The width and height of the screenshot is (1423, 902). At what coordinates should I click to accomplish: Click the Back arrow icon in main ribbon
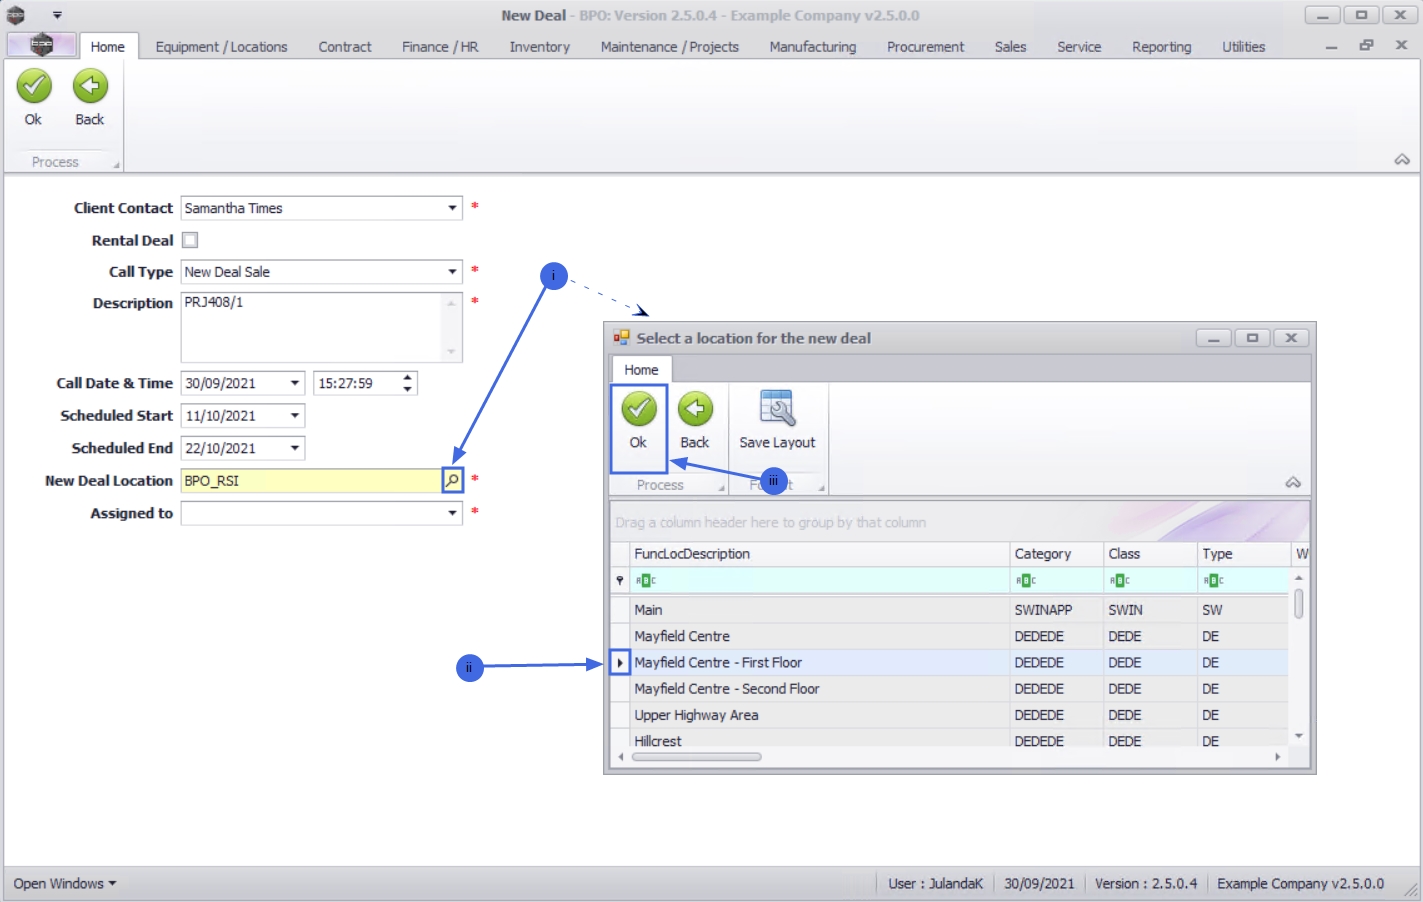[x=90, y=87]
